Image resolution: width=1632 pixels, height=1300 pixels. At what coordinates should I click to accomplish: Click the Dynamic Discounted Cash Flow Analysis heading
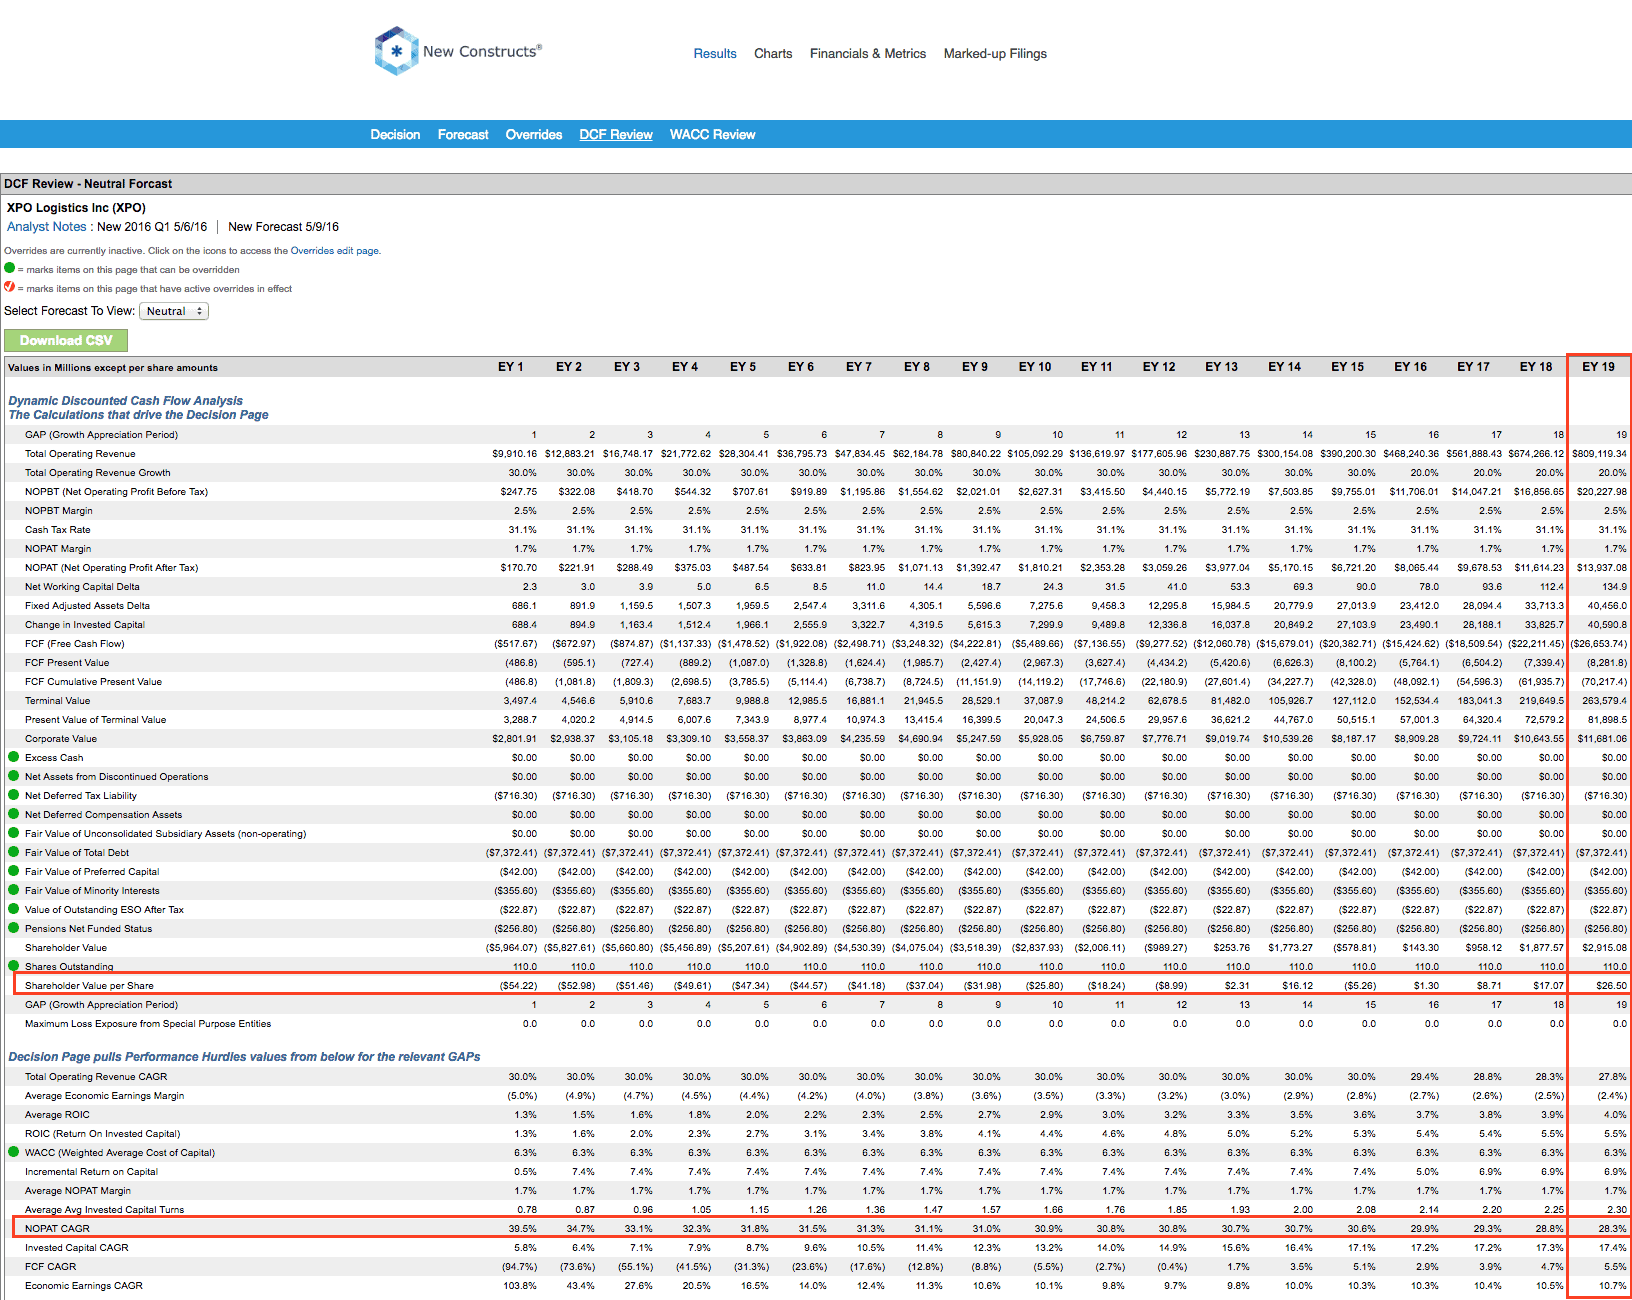pyautogui.click(x=125, y=401)
